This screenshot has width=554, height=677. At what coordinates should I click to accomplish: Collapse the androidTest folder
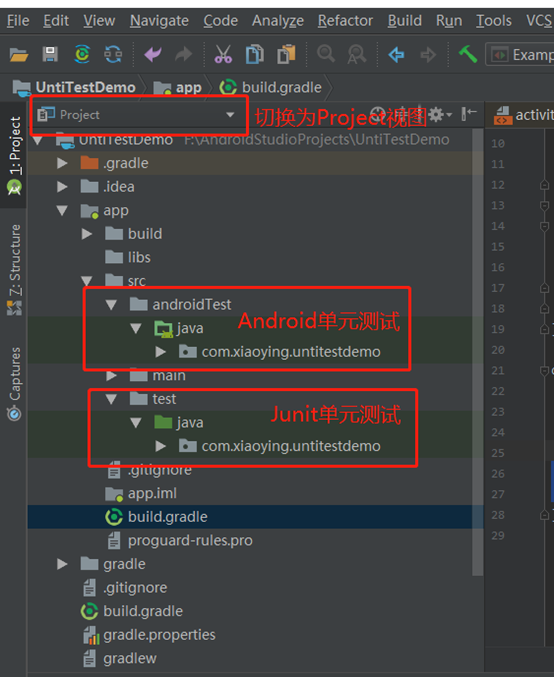[x=111, y=305]
